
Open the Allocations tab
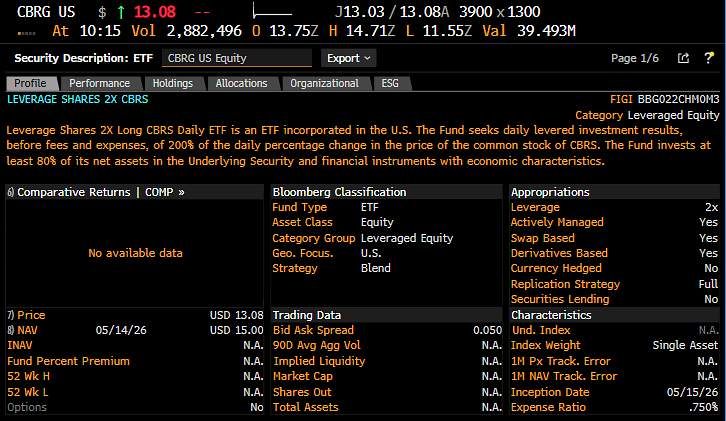click(242, 83)
